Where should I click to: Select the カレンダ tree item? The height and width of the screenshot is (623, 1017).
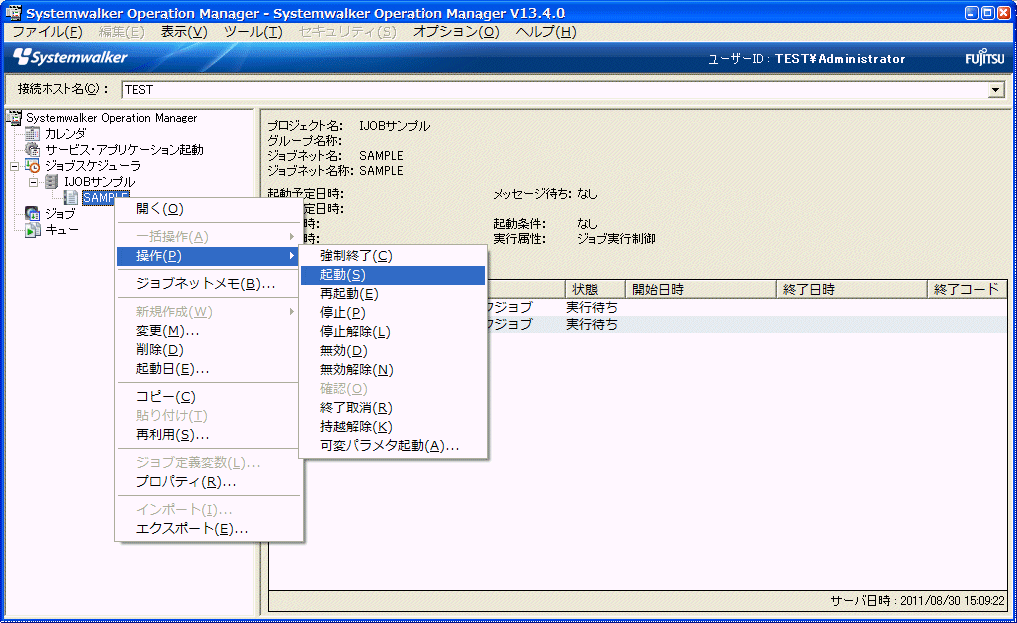(x=65, y=134)
